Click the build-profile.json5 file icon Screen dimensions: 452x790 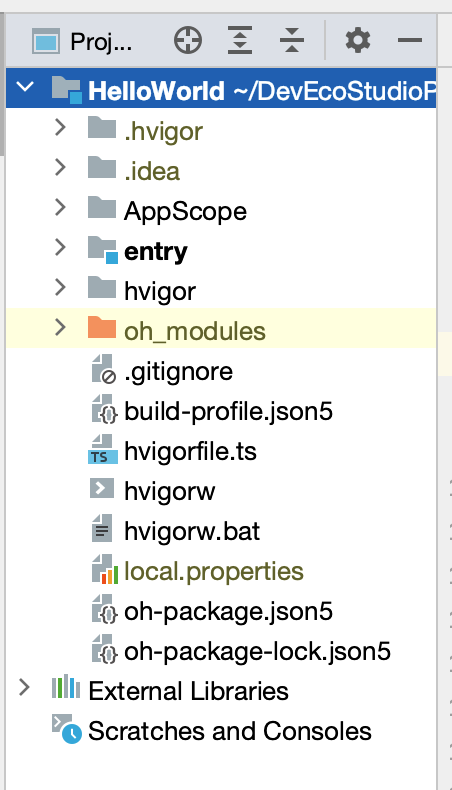(x=104, y=409)
